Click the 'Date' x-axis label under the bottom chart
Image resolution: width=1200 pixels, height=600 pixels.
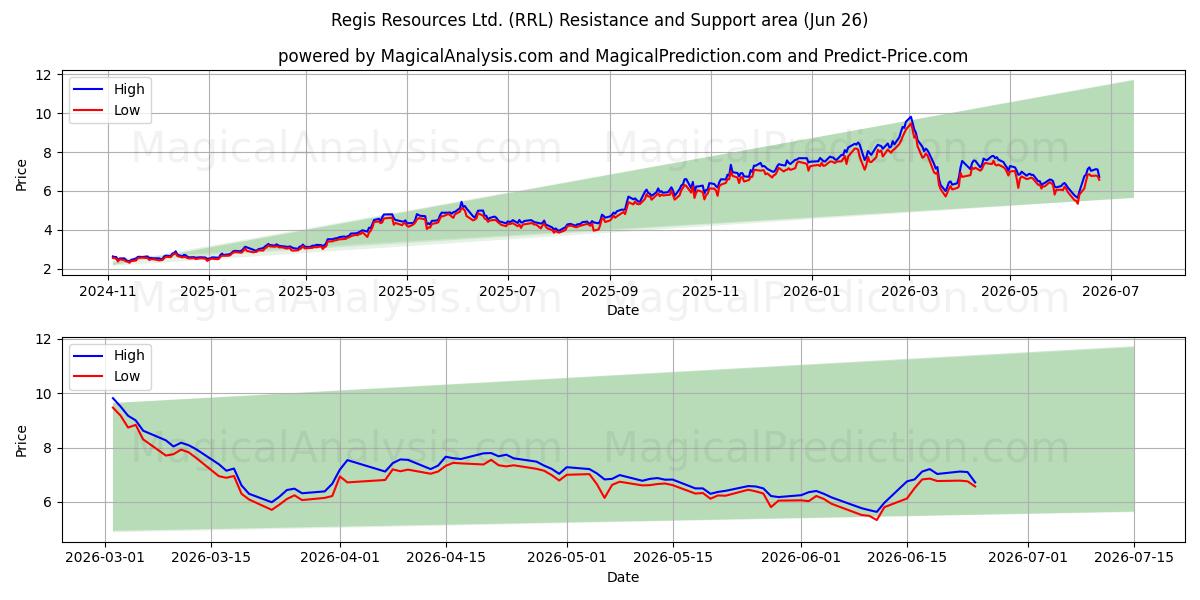(623, 577)
